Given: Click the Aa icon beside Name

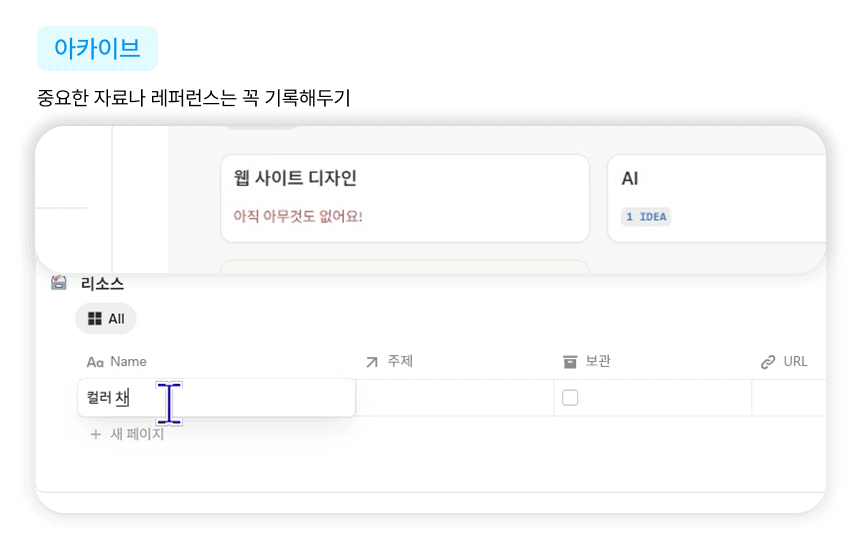Looking at the screenshot, I should tap(95, 362).
